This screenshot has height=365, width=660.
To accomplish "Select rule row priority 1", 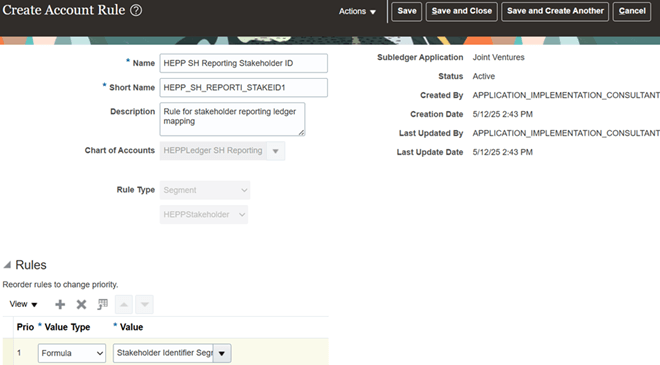I will point(19,353).
